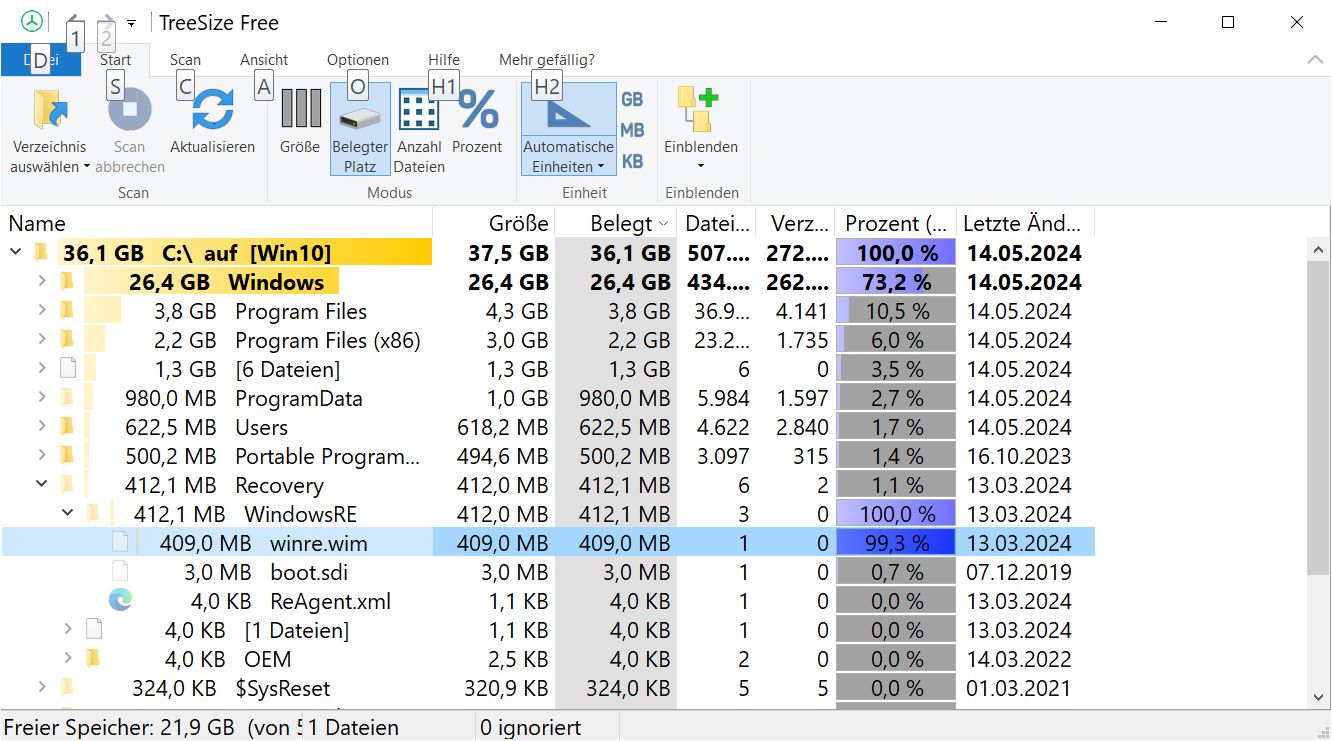Sort by the Prozent column header
The height and width of the screenshot is (741, 1332).
point(896,223)
